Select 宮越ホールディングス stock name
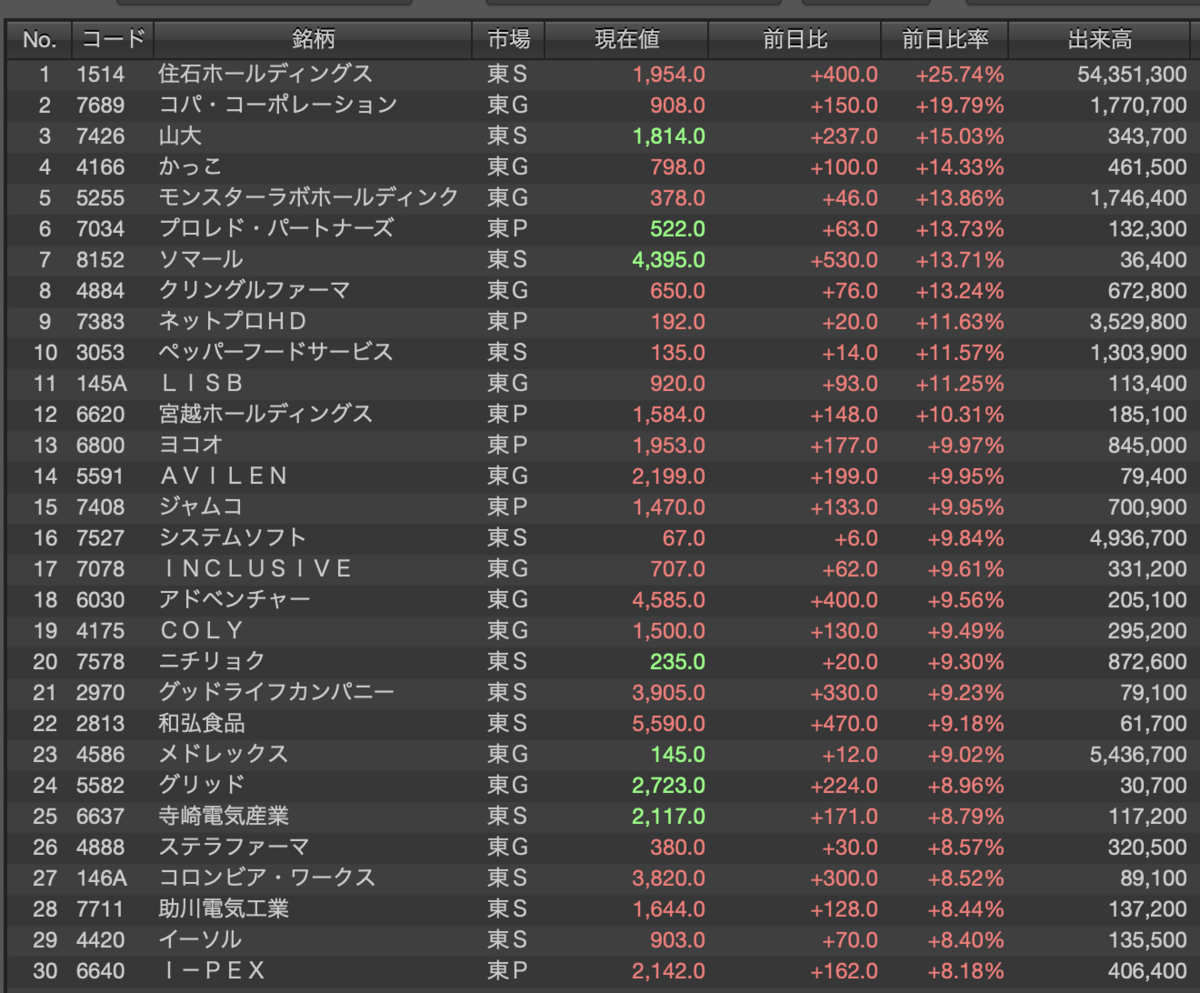This screenshot has width=1200, height=993. pyautogui.click(x=266, y=414)
